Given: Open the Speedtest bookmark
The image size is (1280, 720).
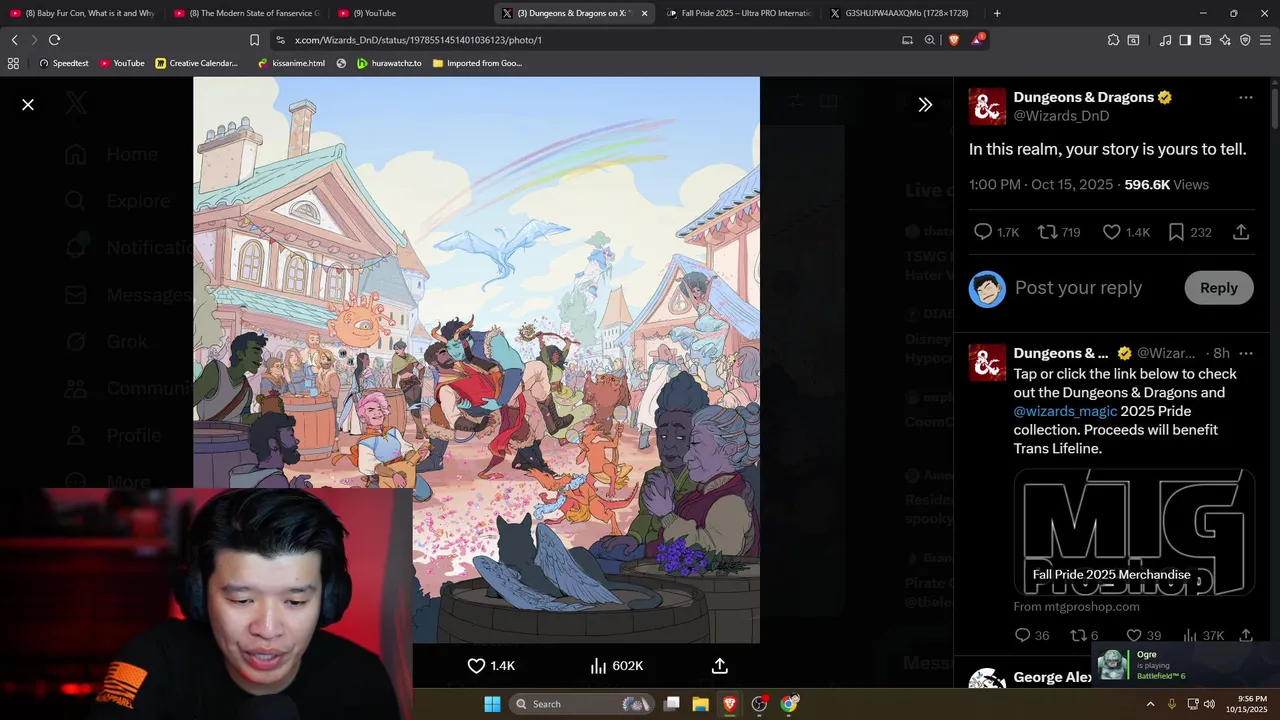Looking at the screenshot, I should pos(63,63).
